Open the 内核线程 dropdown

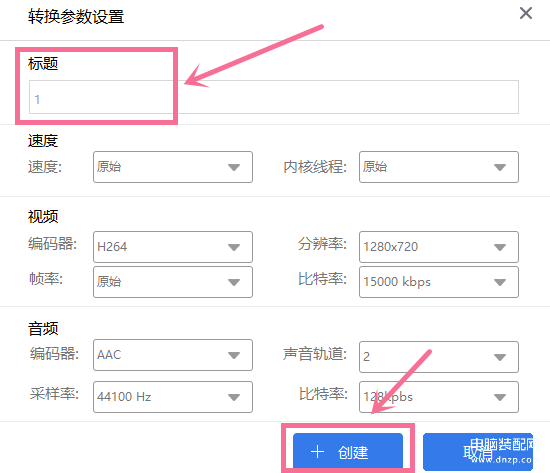point(438,167)
